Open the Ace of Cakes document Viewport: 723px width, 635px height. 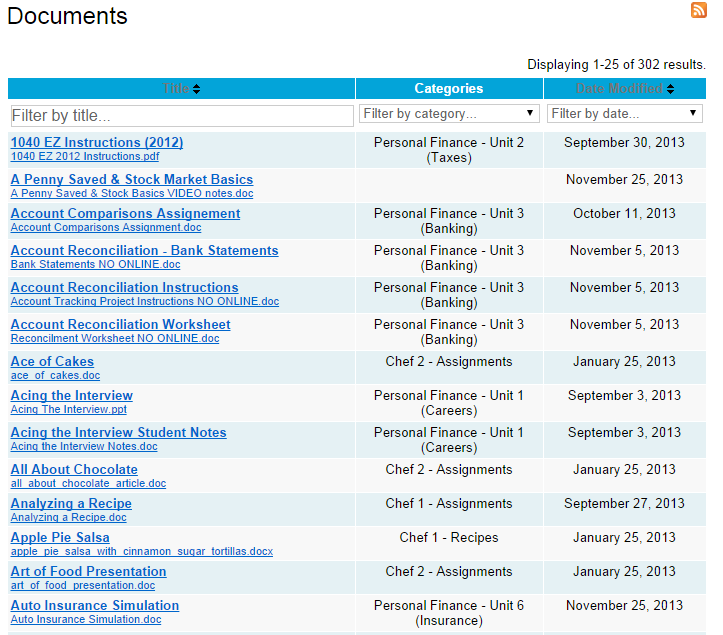point(52,361)
